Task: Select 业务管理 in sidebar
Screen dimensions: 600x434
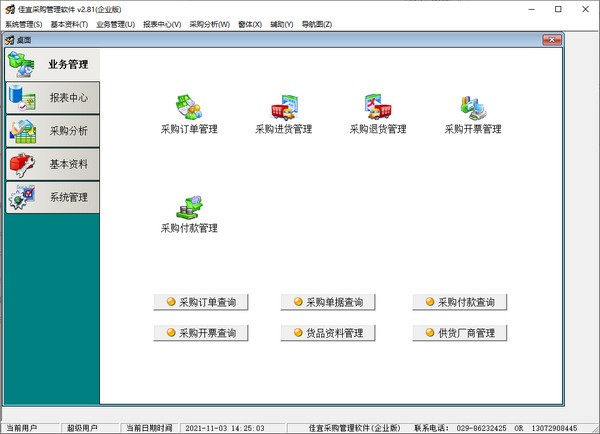Action: 52,65
